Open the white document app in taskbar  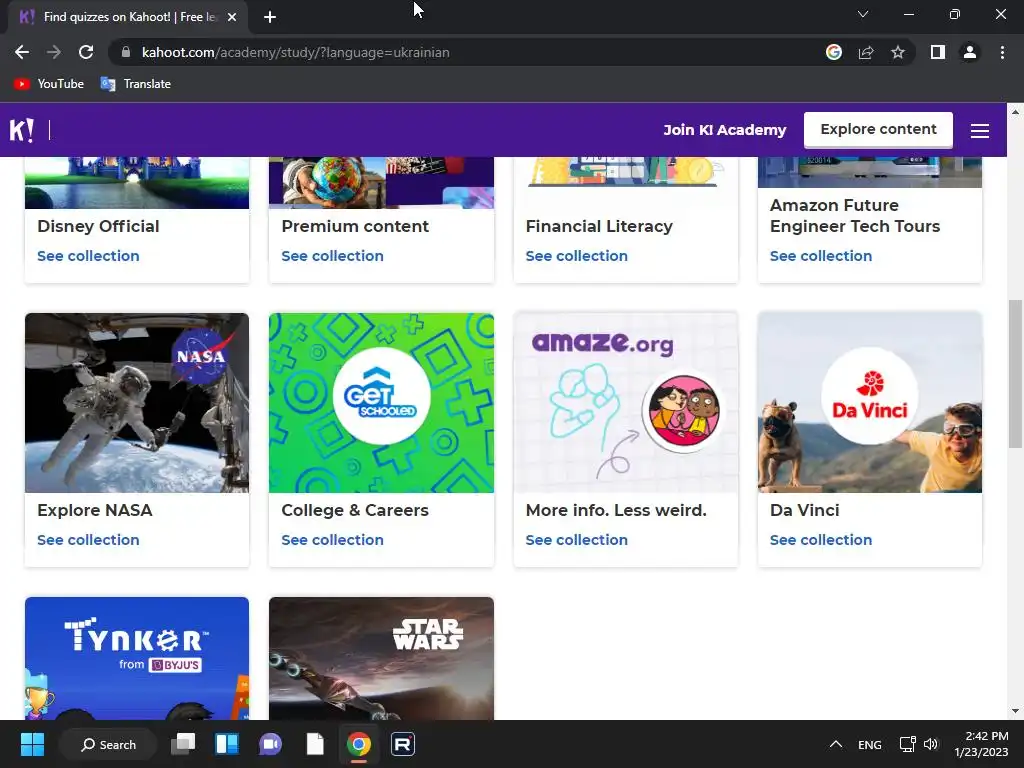(315, 744)
